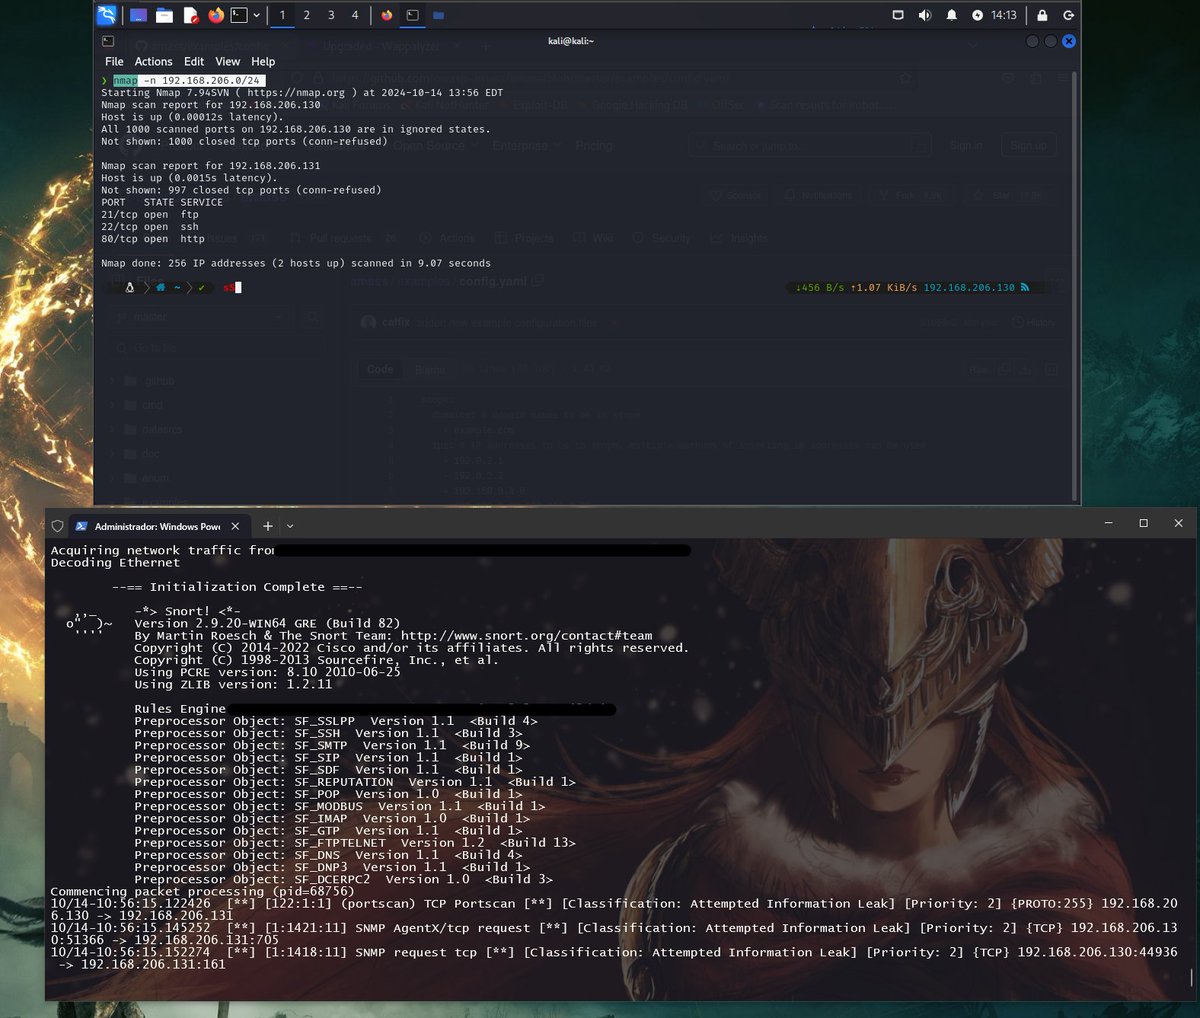The image size is (1200, 1018).
Task: Open the Help menu in Kali terminal
Action: tap(263, 61)
